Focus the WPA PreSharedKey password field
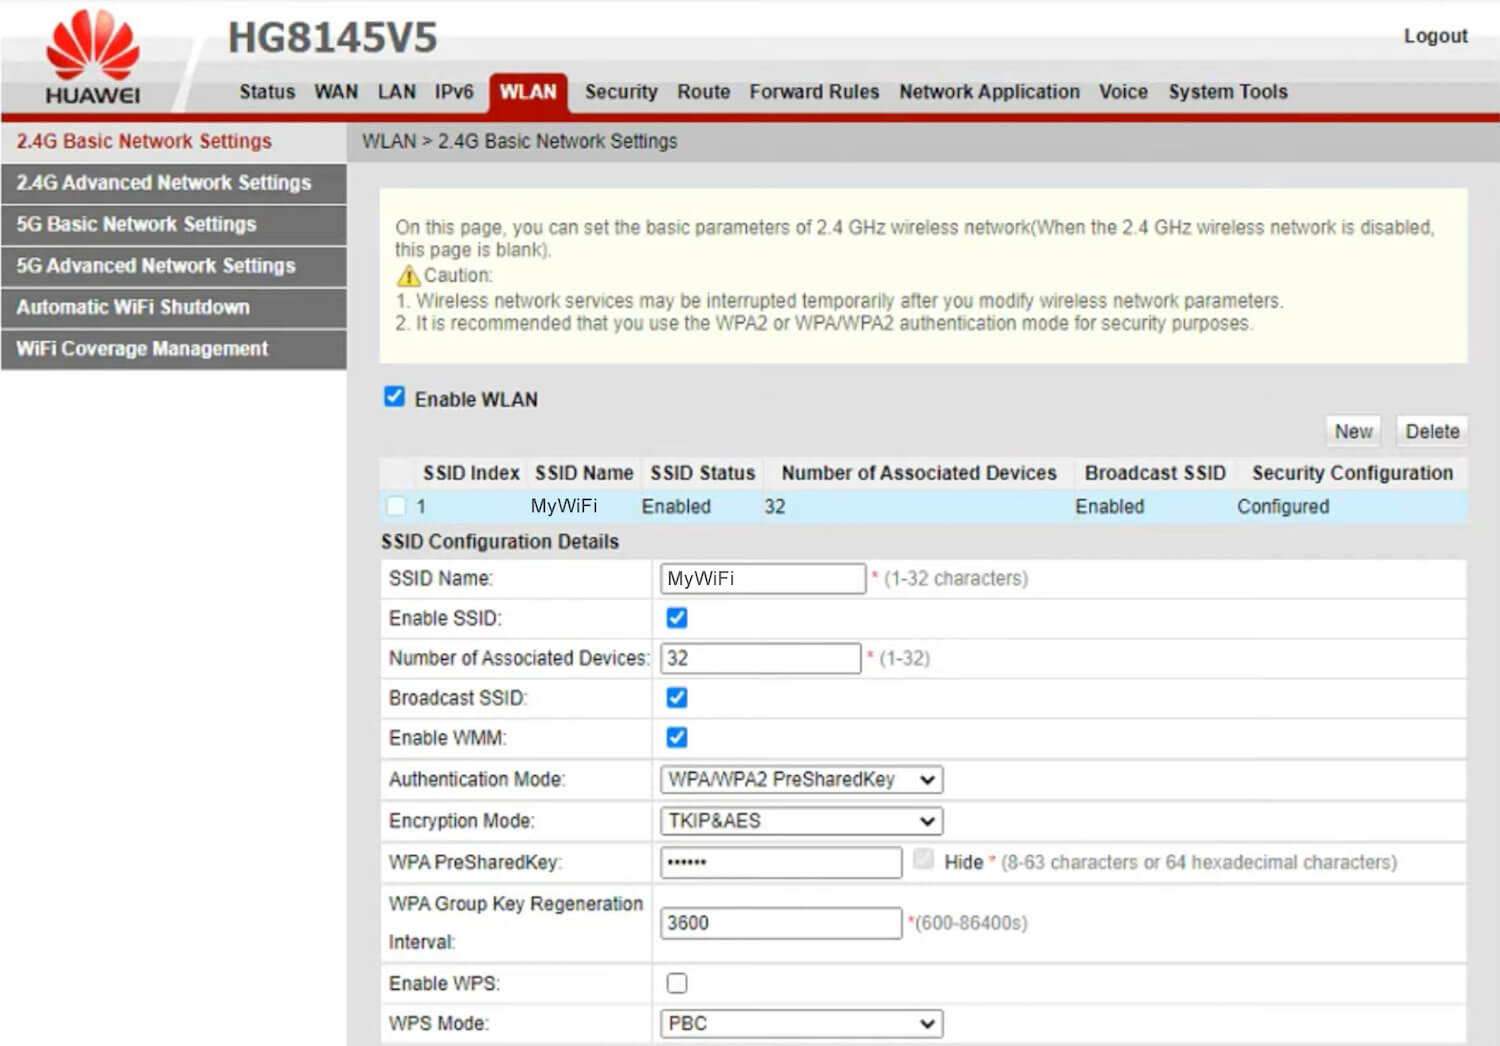 pyautogui.click(x=781, y=862)
